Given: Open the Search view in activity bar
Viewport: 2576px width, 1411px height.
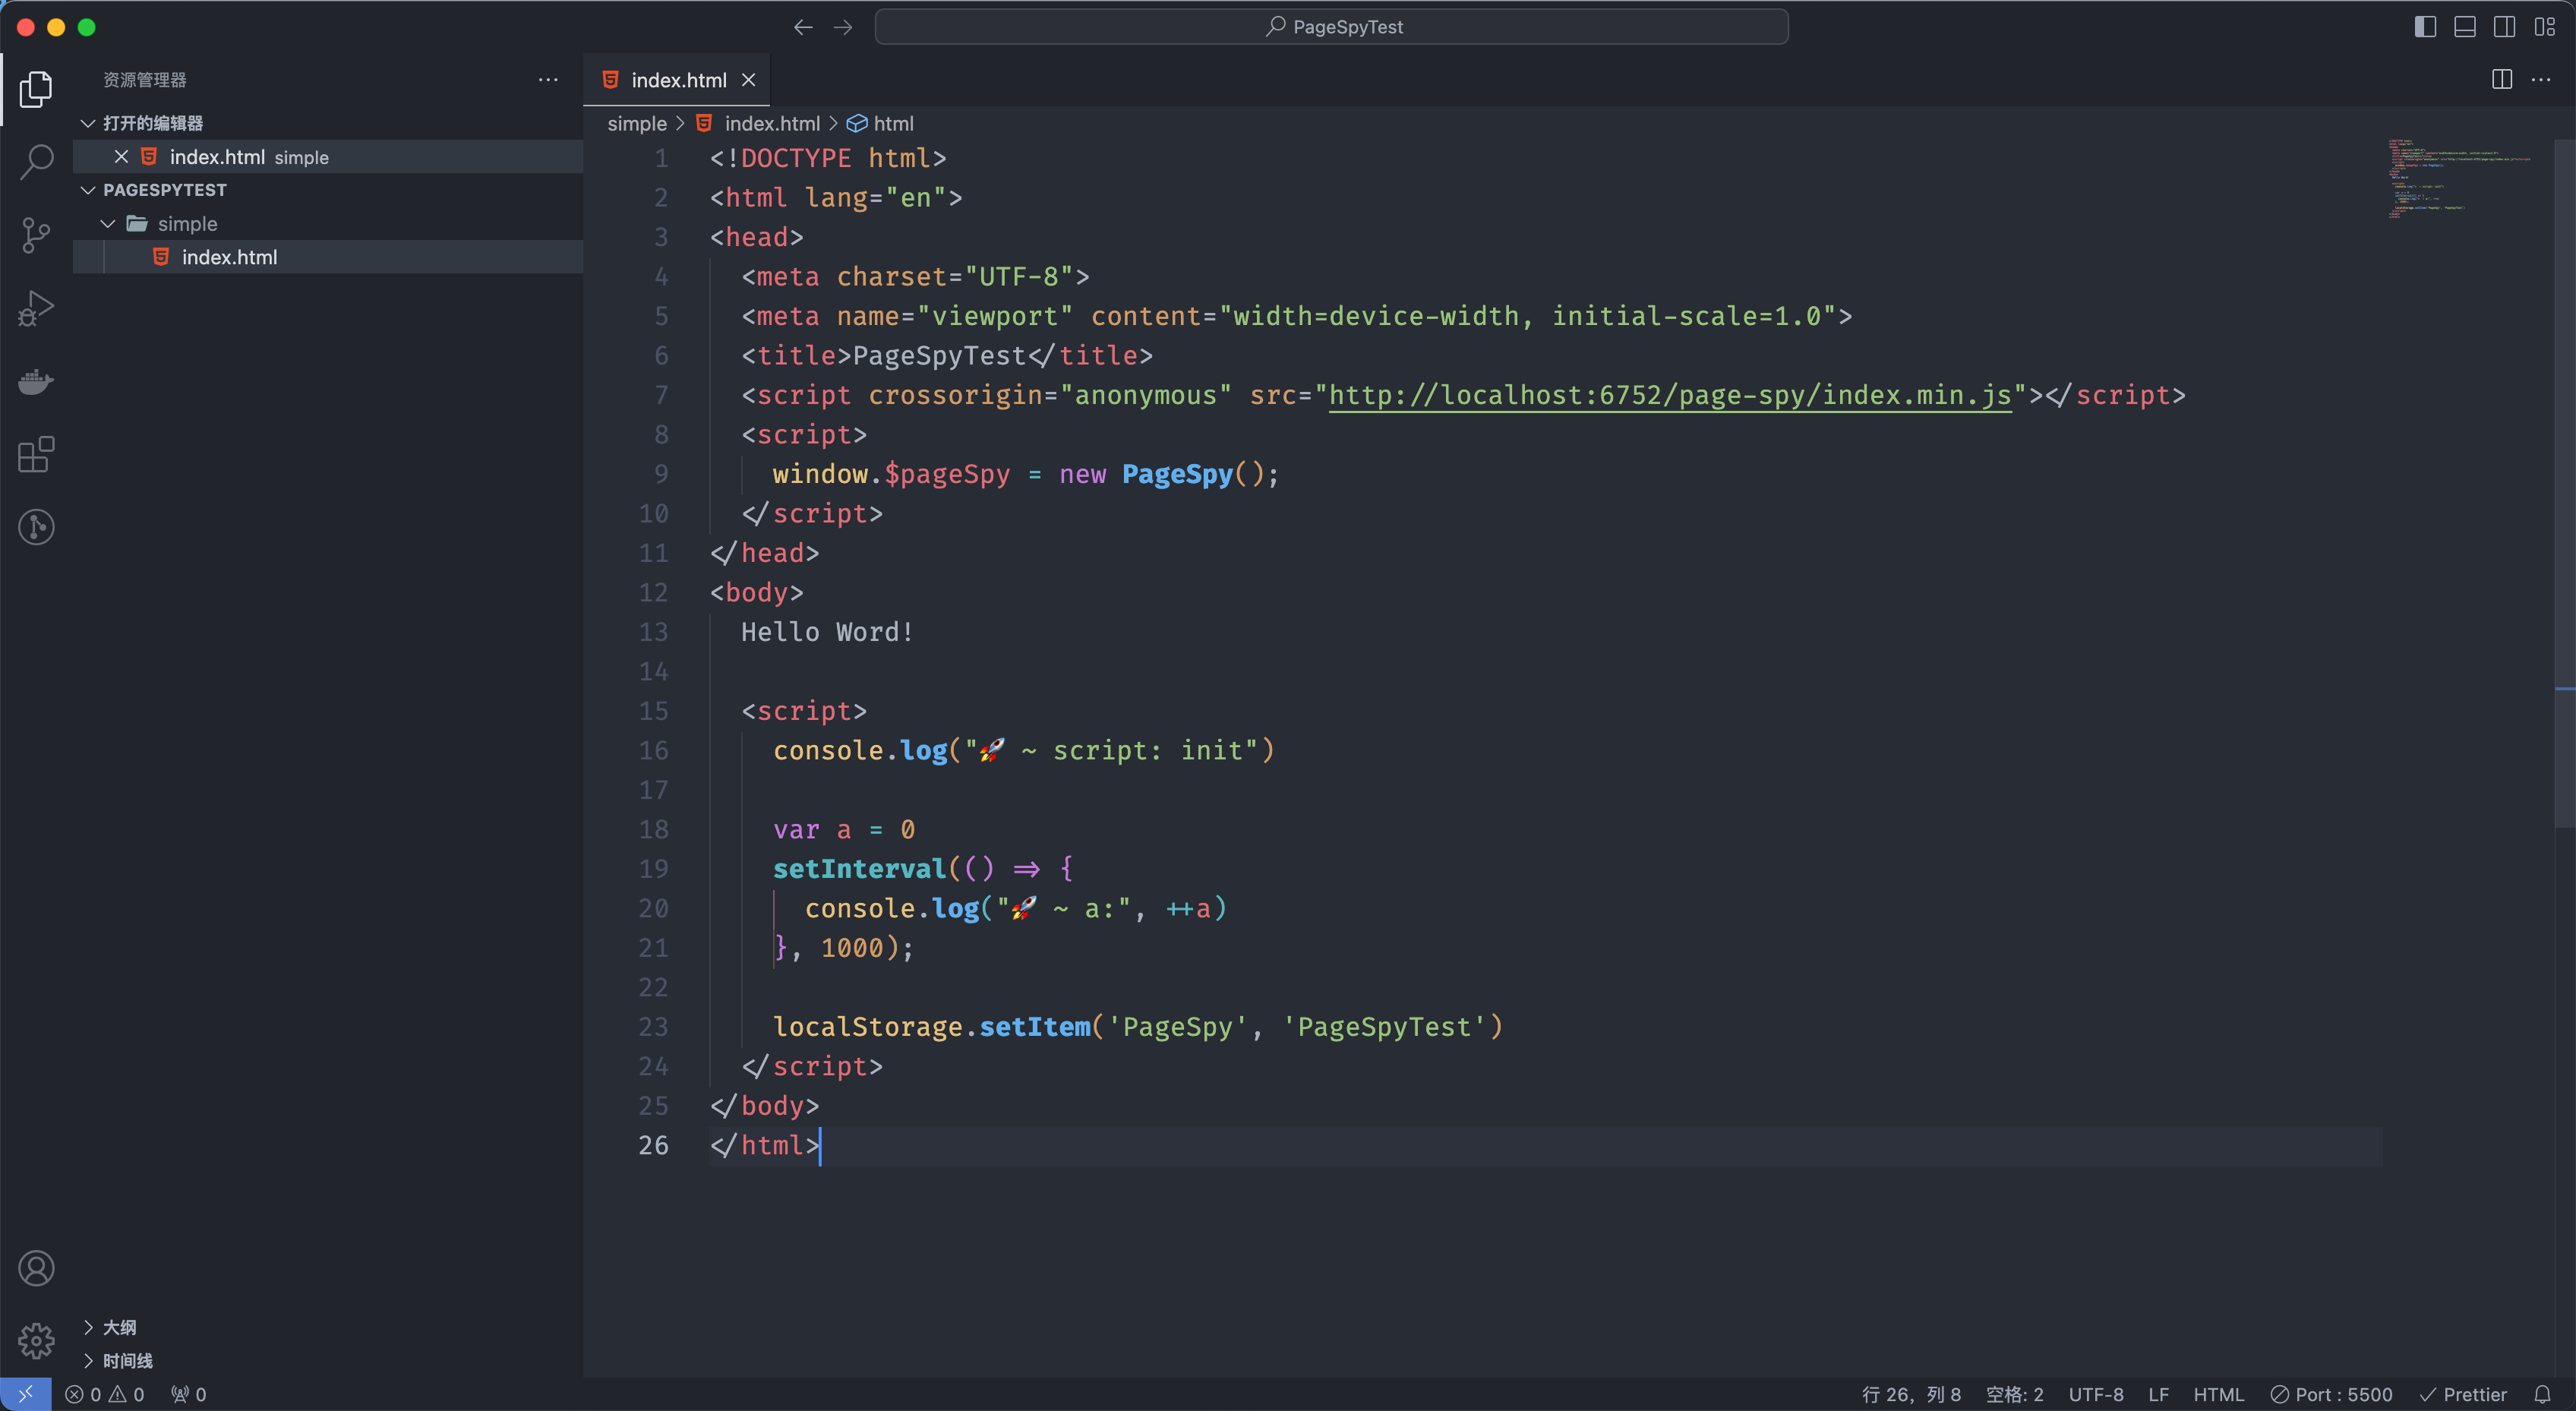Looking at the screenshot, I should (36, 161).
